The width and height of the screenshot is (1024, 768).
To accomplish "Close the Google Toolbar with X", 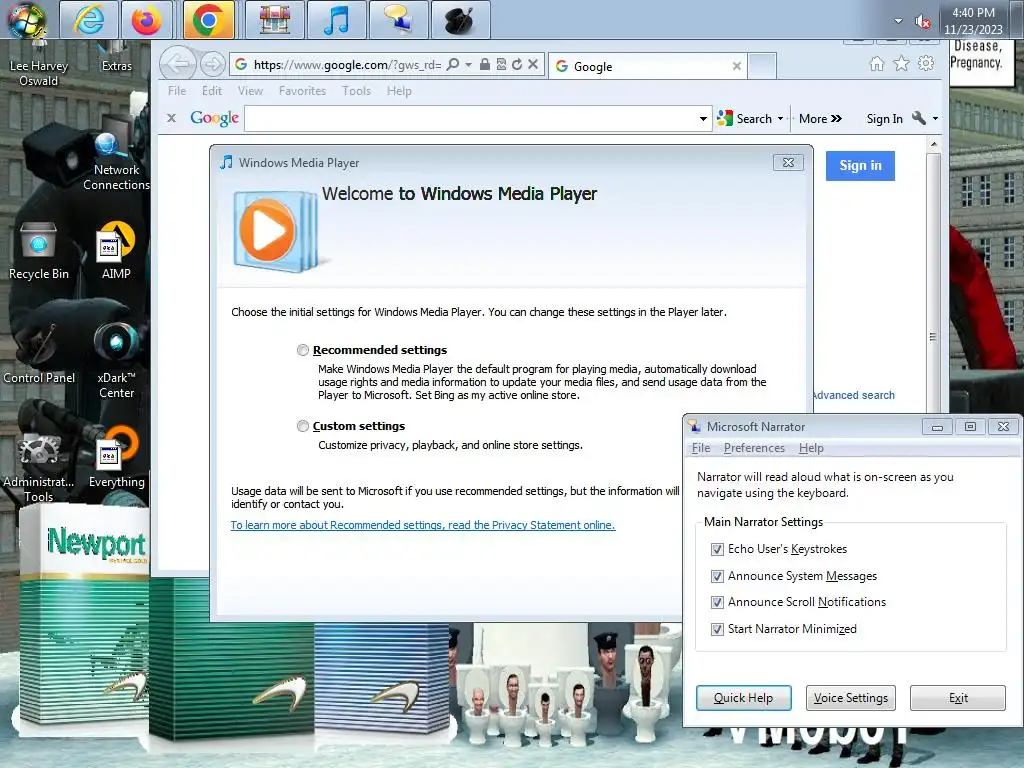I will [x=171, y=118].
